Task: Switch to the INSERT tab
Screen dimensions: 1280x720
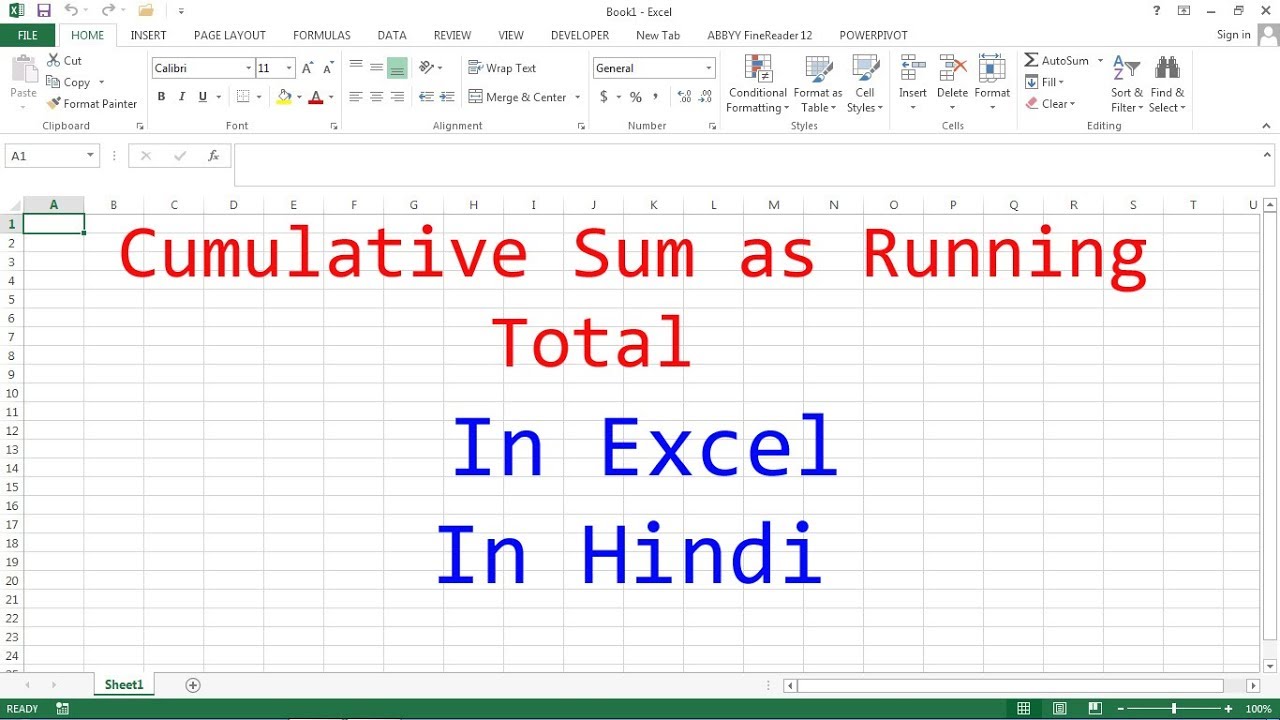Action: (148, 35)
